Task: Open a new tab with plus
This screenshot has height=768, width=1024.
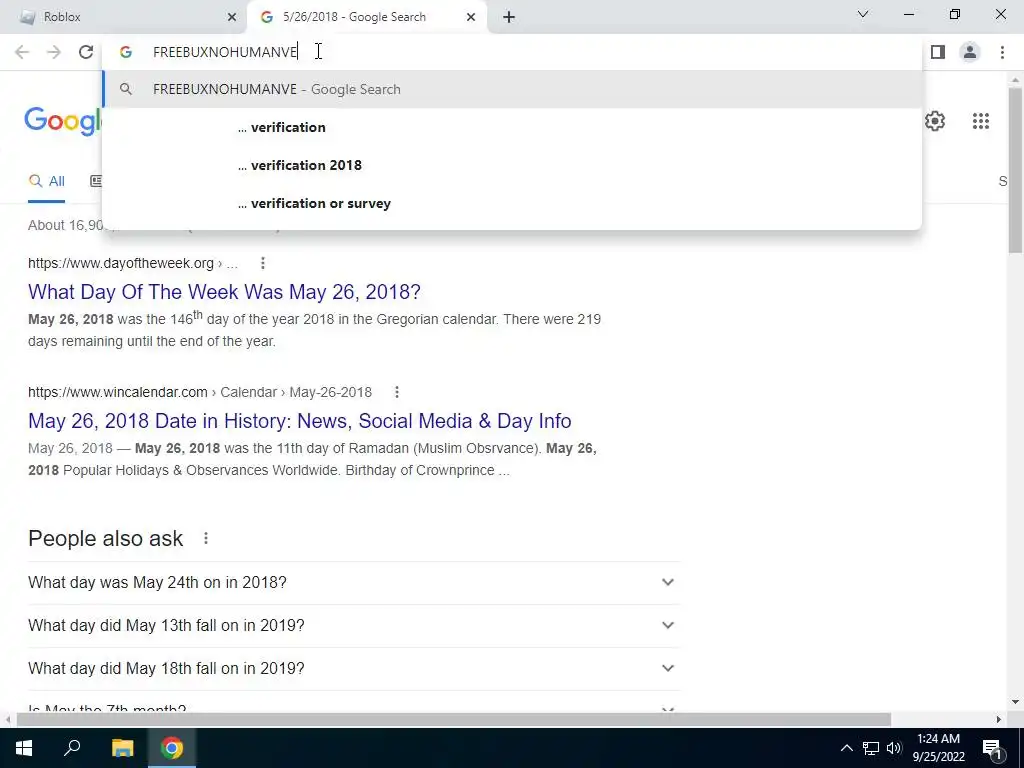Action: (x=509, y=18)
